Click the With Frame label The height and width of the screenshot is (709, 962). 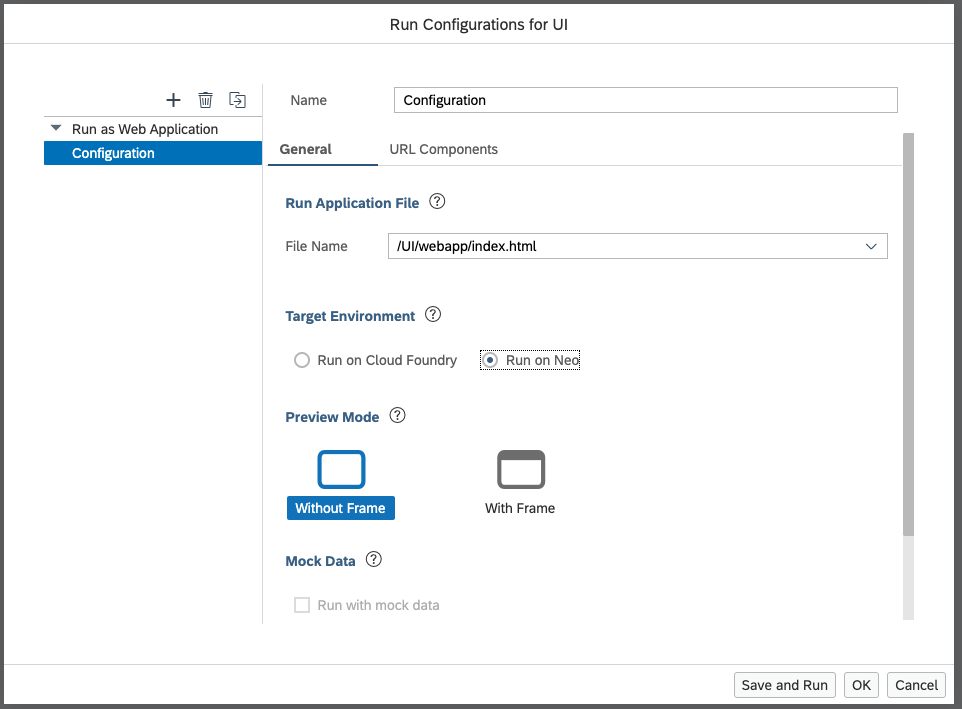pos(520,508)
